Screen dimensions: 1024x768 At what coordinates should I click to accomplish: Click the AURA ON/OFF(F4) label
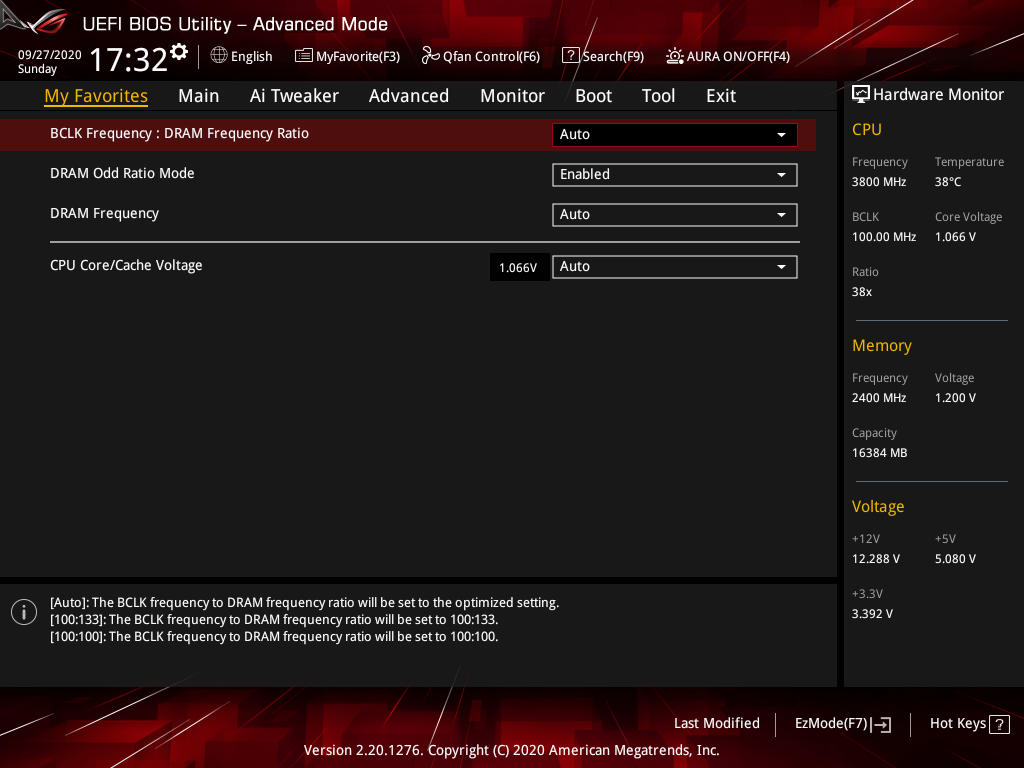[738, 57]
